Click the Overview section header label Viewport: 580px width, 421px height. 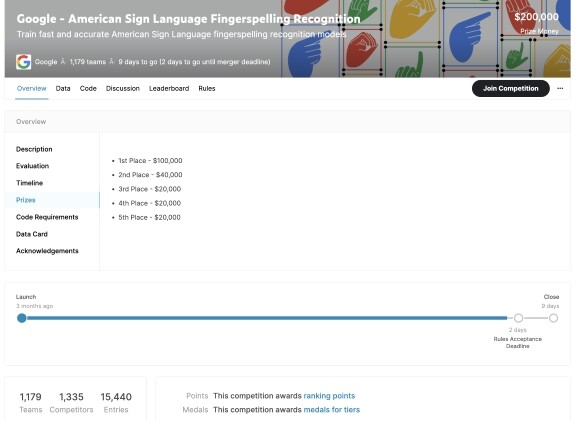pos(31,122)
